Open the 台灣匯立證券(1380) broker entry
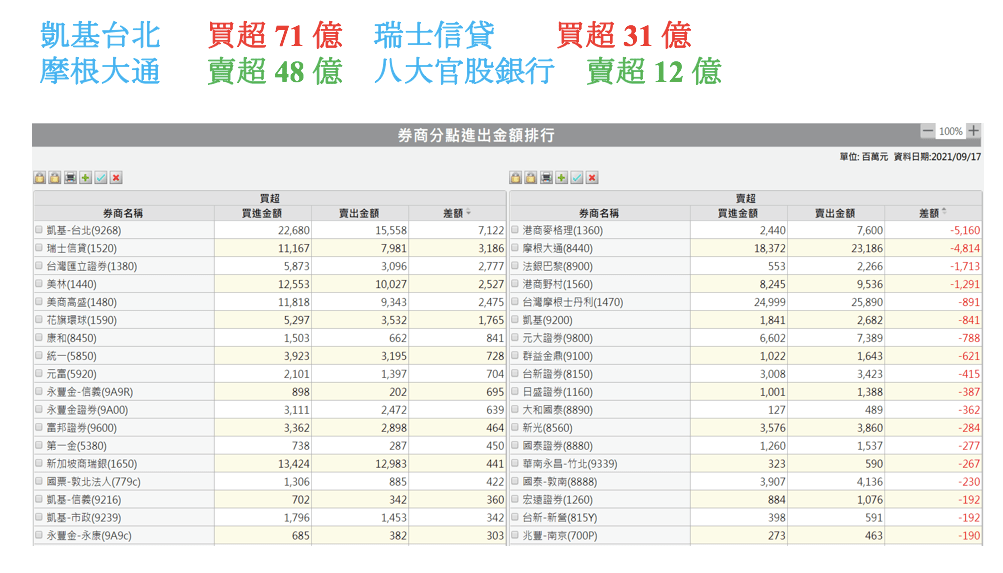The height and width of the screenshot is (573, 1003). 91,266
